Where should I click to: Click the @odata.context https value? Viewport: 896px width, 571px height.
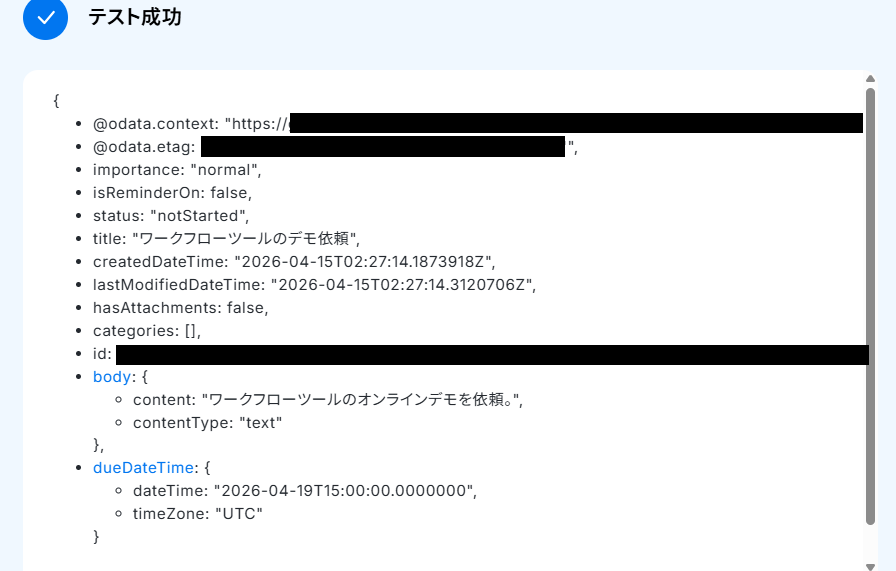[257, 125]
